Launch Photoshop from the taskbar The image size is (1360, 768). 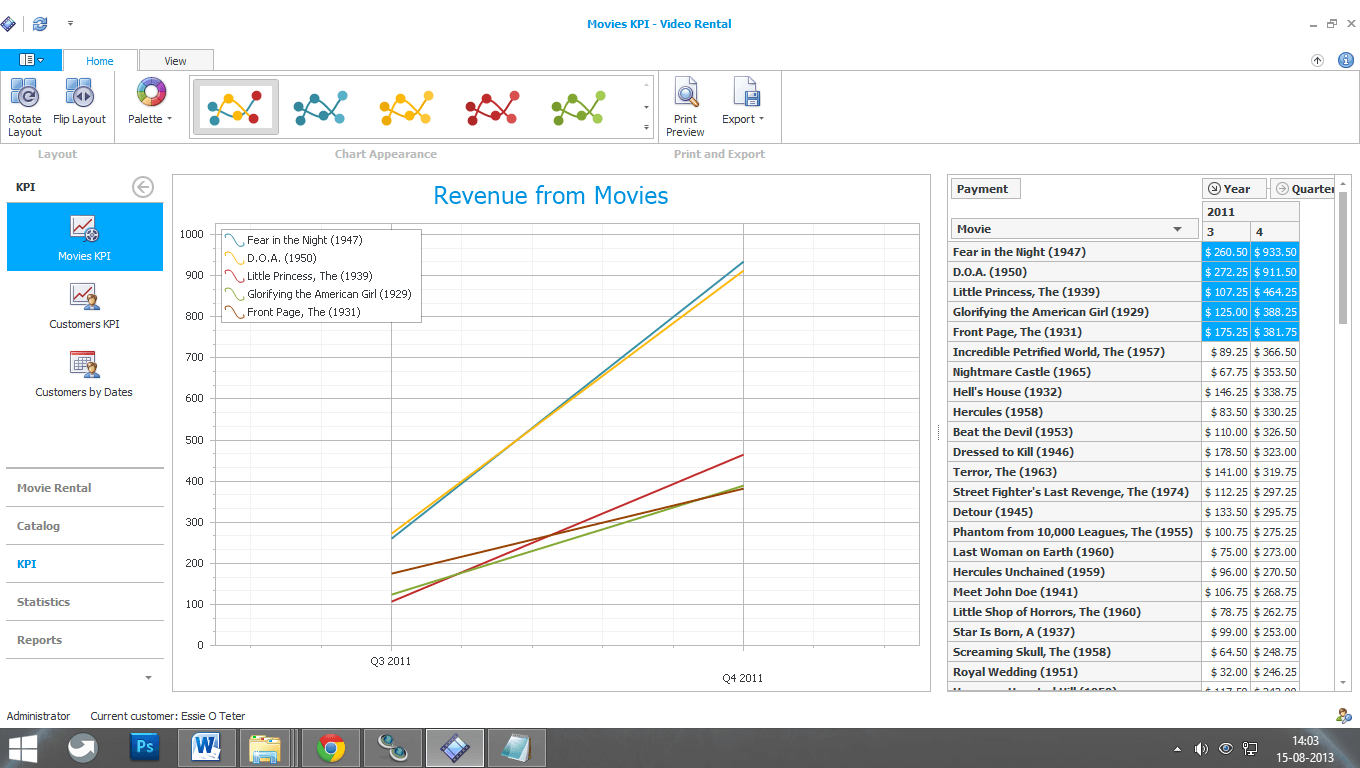click(x=145, y=747)
